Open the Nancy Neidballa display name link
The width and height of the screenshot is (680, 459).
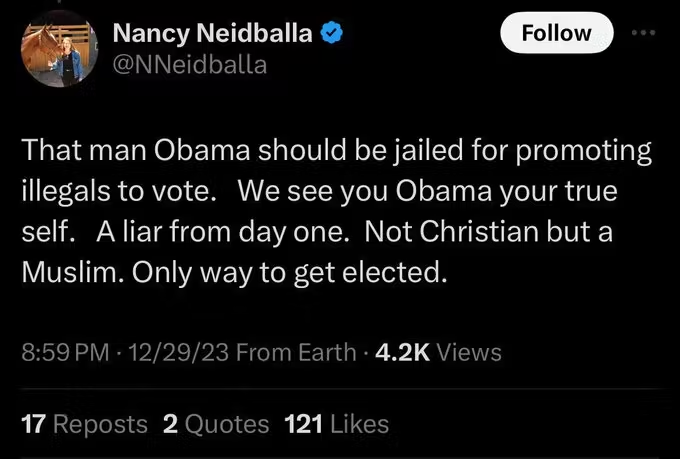214,34
